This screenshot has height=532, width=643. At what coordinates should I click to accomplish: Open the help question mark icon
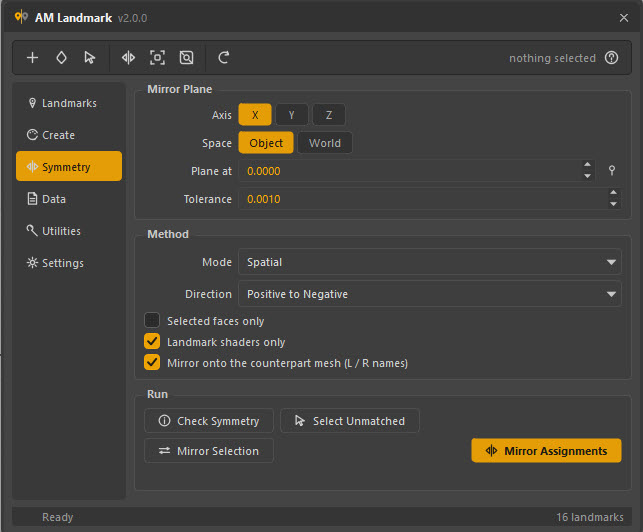pos(611,58)
